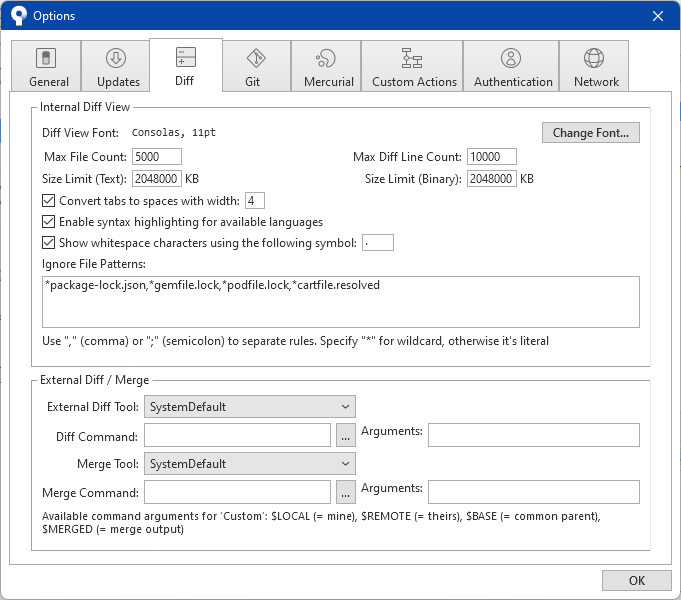The height and width of the screenshot is (600, 681).
Task: Switch to the Updates tab icon
Action: click(115, 59)
